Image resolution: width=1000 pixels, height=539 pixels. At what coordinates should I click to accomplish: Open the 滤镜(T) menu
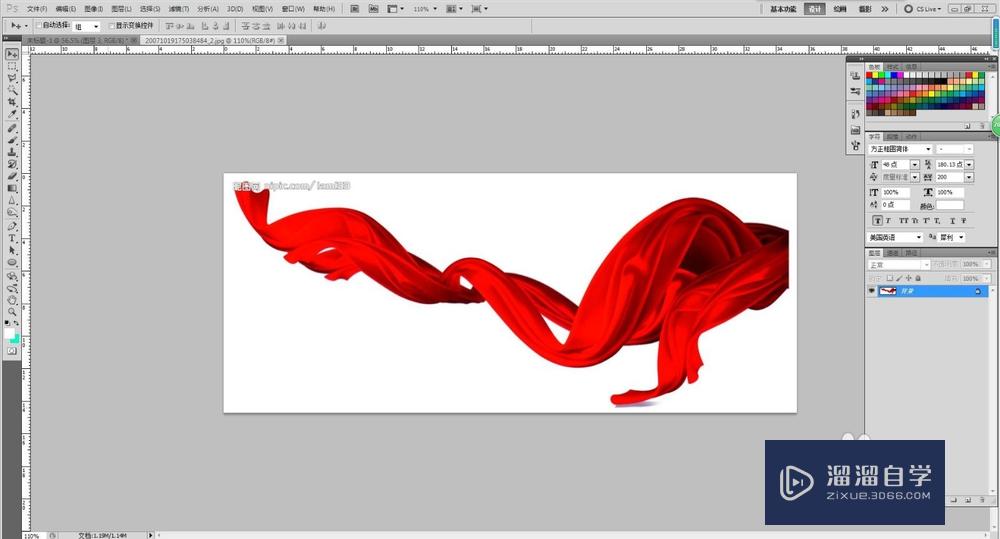click(x=179, y=8)
